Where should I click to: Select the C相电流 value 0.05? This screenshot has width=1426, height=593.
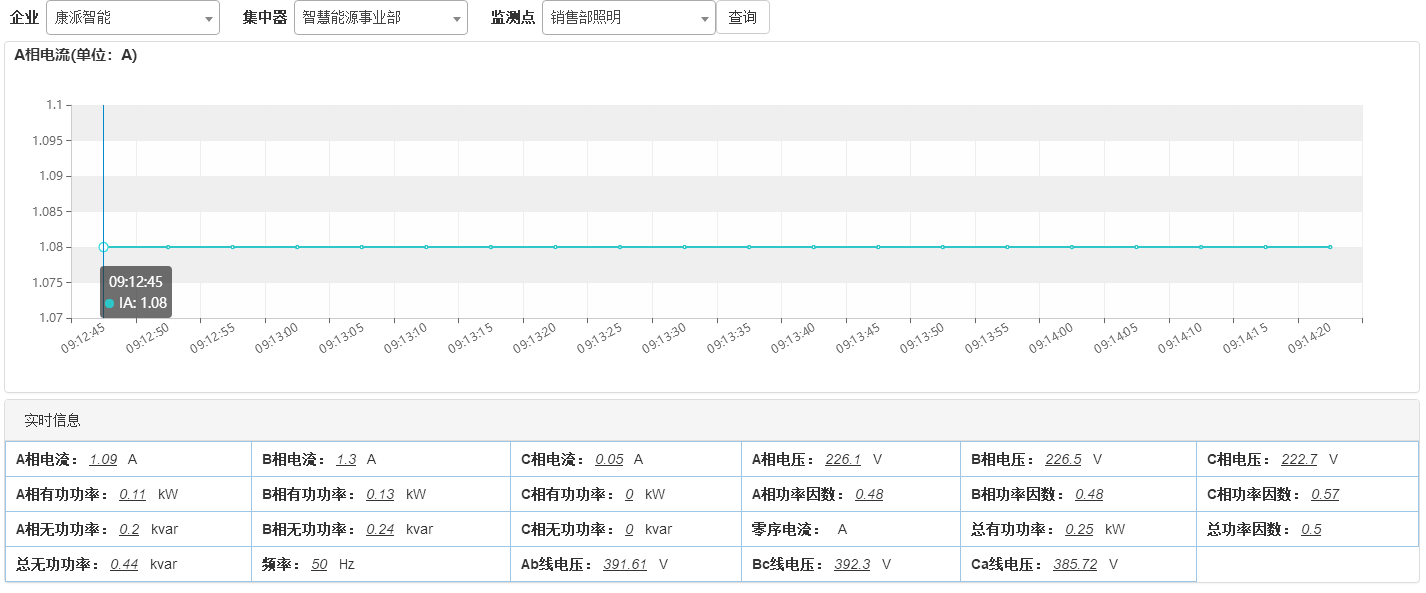[609, 459]
